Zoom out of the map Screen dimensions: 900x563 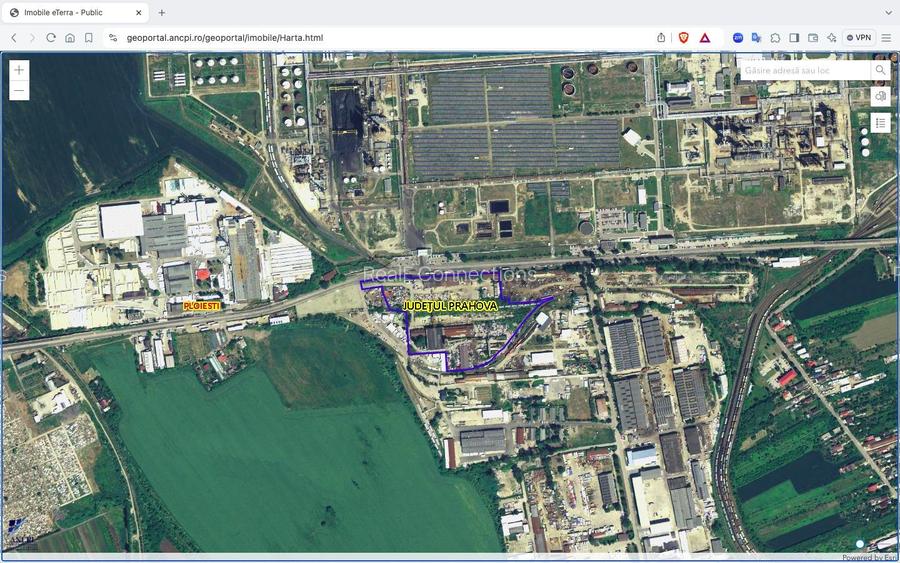(x=19, y=91)
